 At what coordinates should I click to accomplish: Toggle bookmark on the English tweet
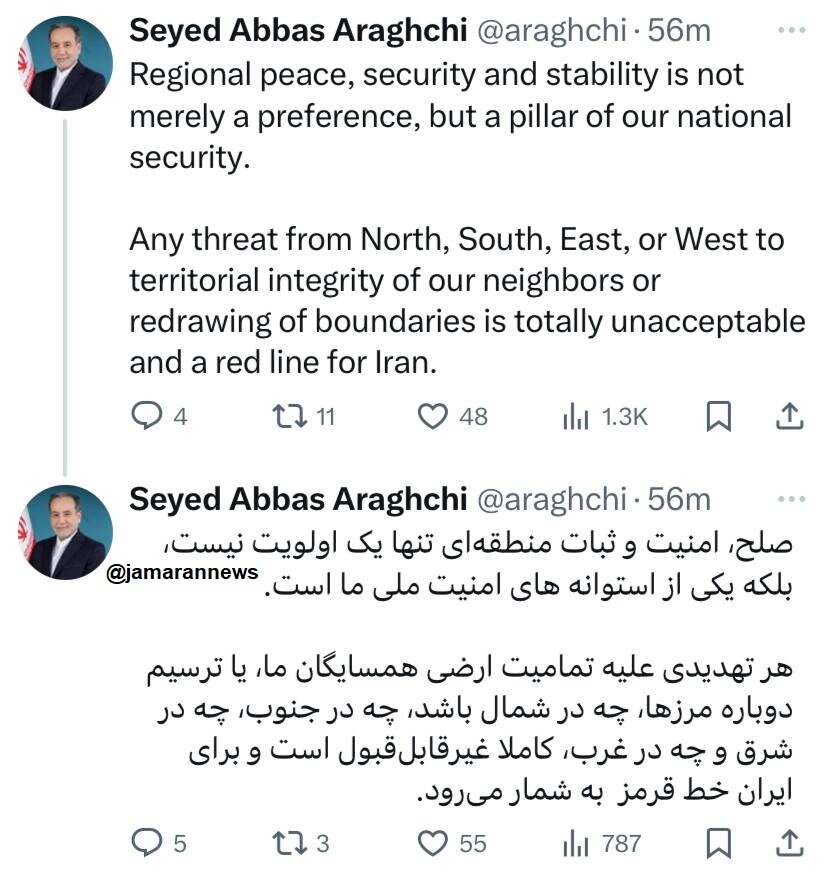click(x=718, y=418)
